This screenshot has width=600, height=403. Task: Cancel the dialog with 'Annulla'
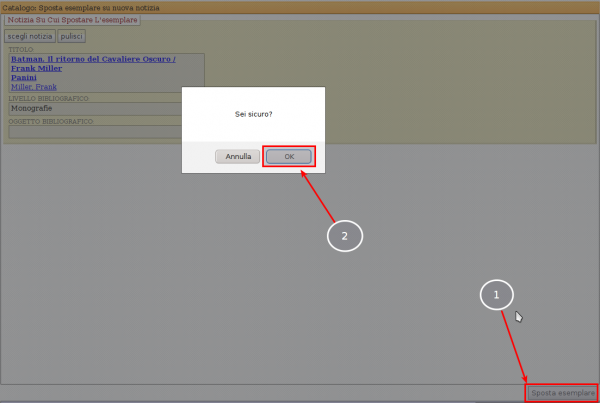point(238,157)
